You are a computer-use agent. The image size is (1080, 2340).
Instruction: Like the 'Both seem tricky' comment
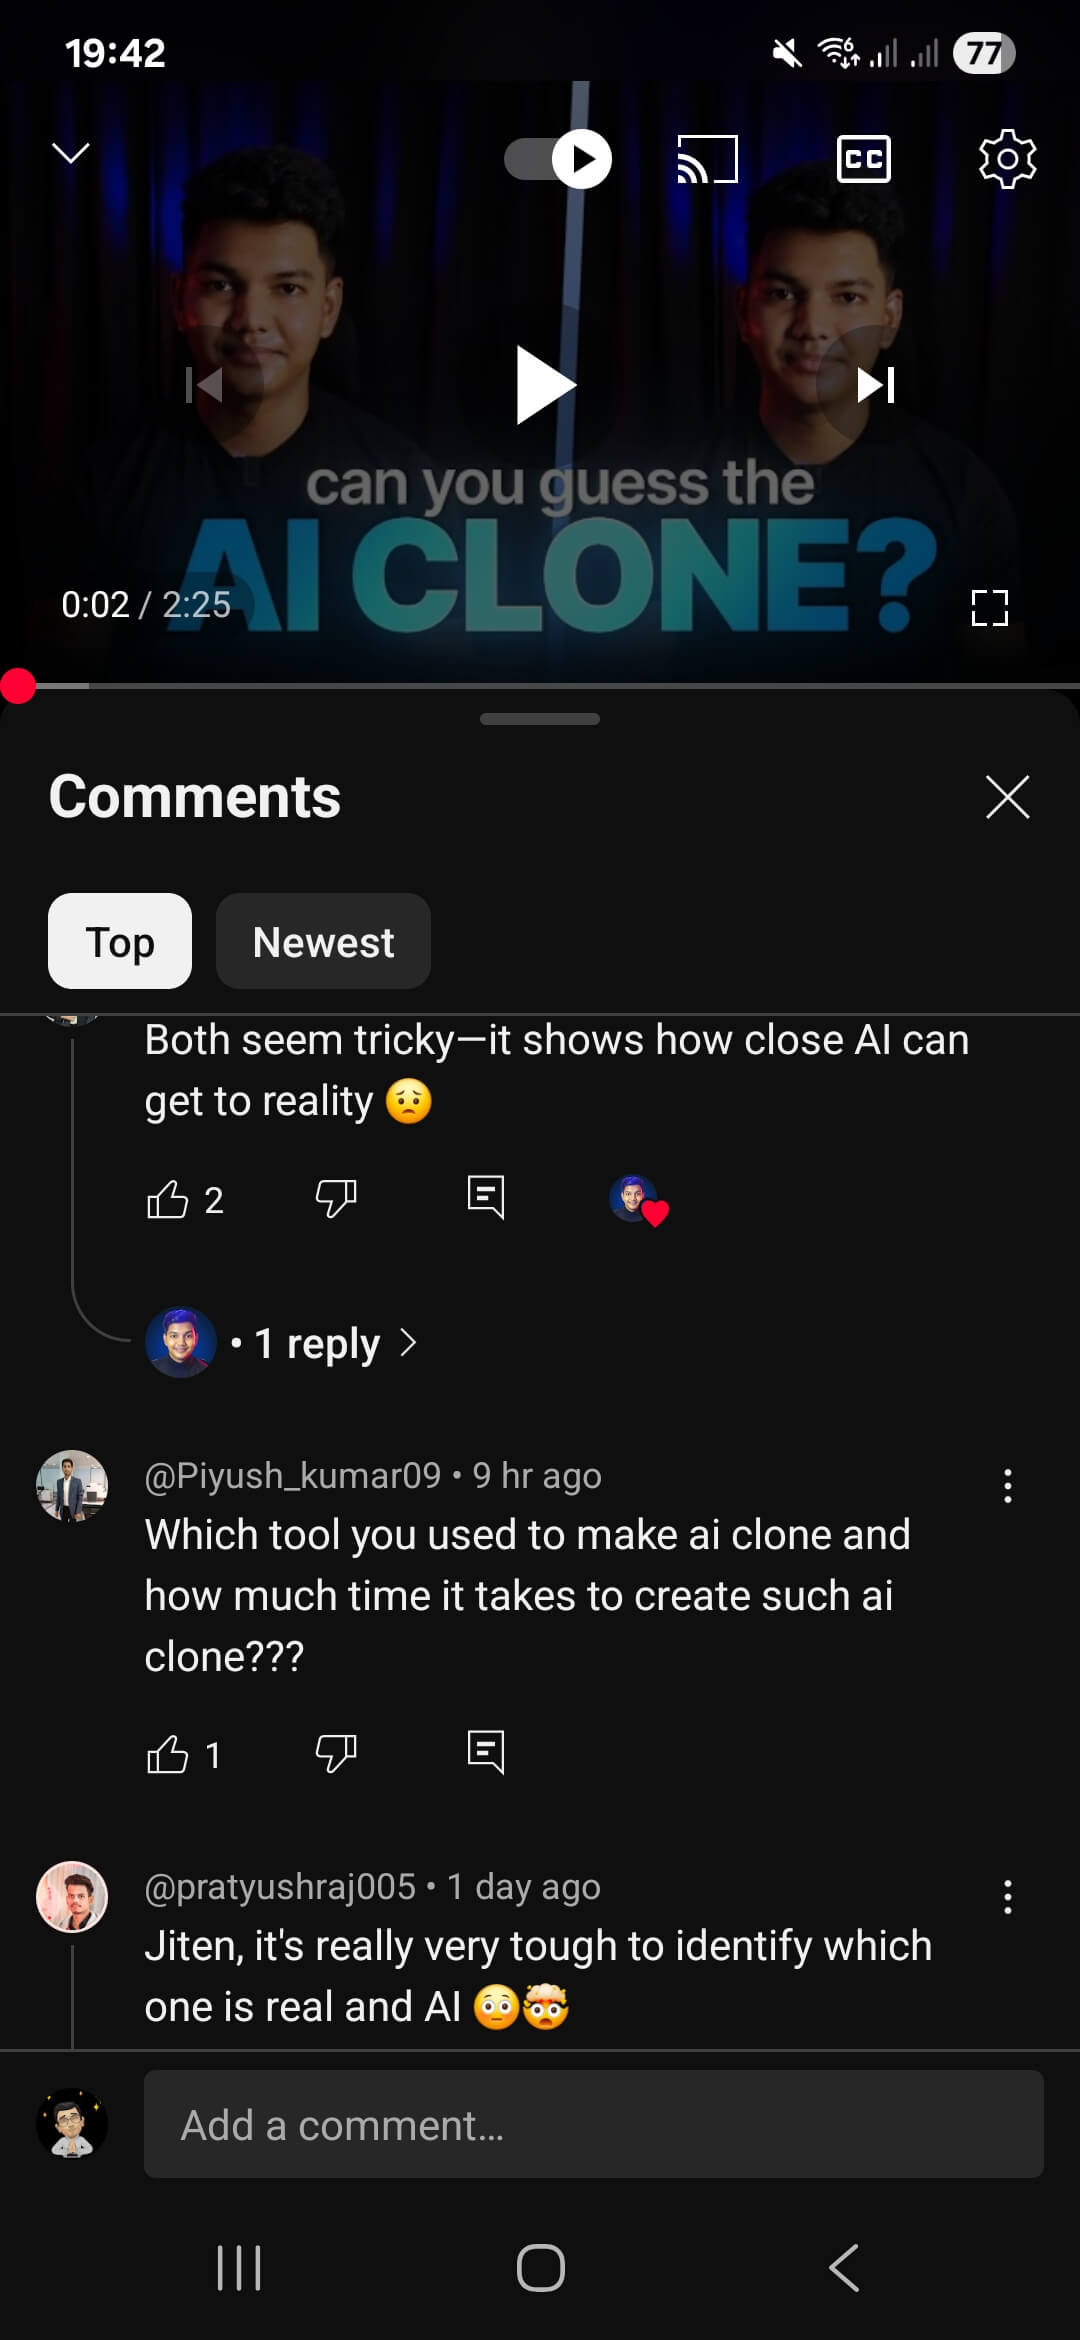tap(168, 1198)
